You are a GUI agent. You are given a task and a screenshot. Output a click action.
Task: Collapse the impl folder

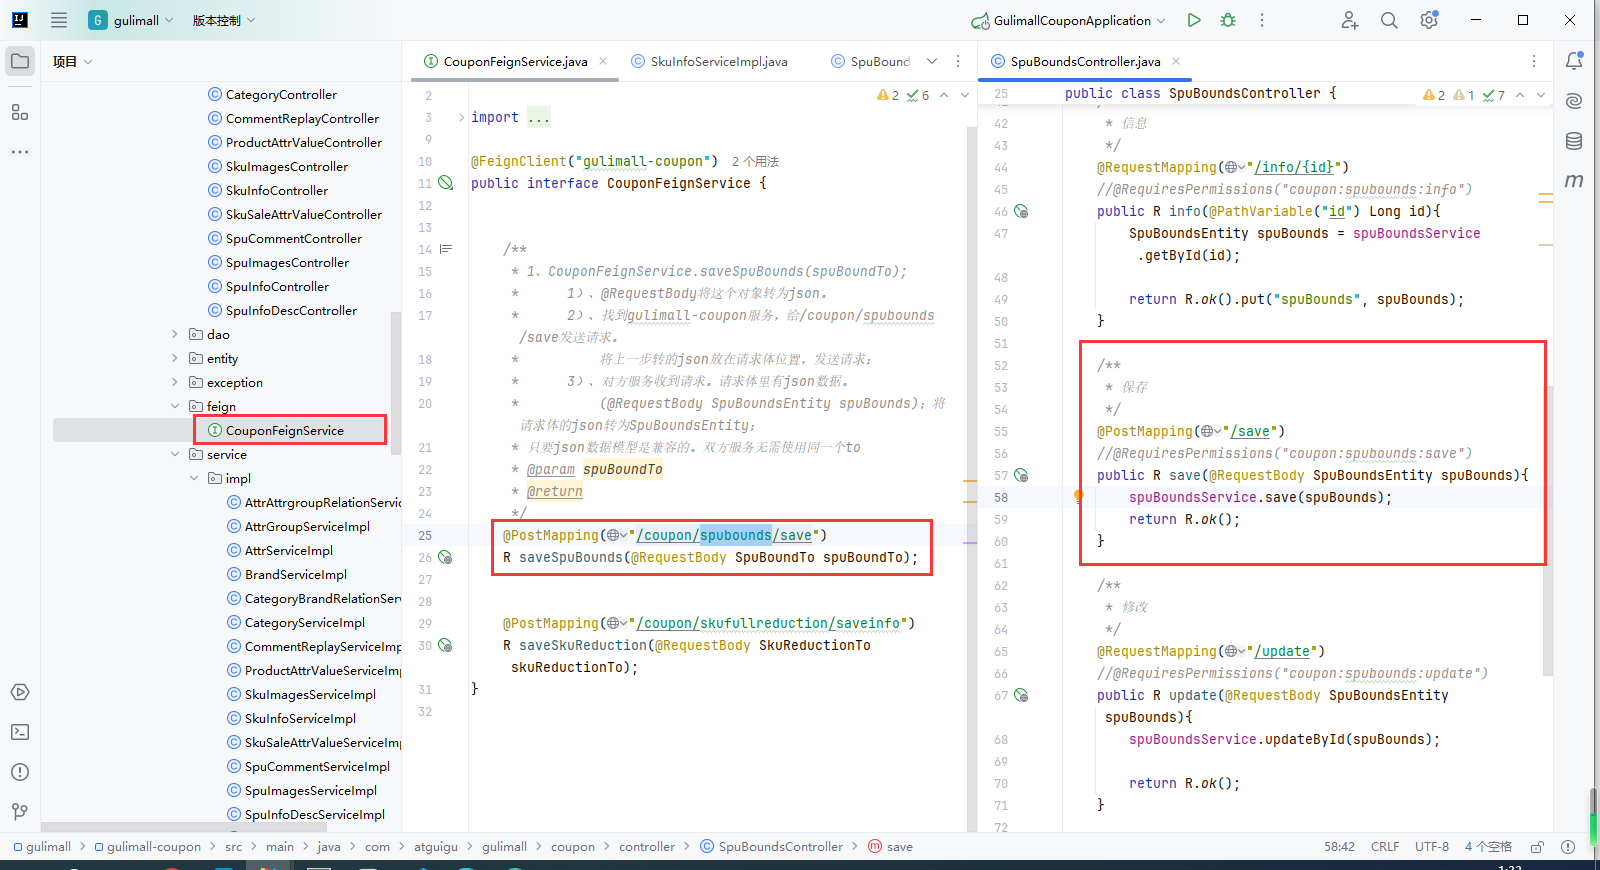point(194,479)
